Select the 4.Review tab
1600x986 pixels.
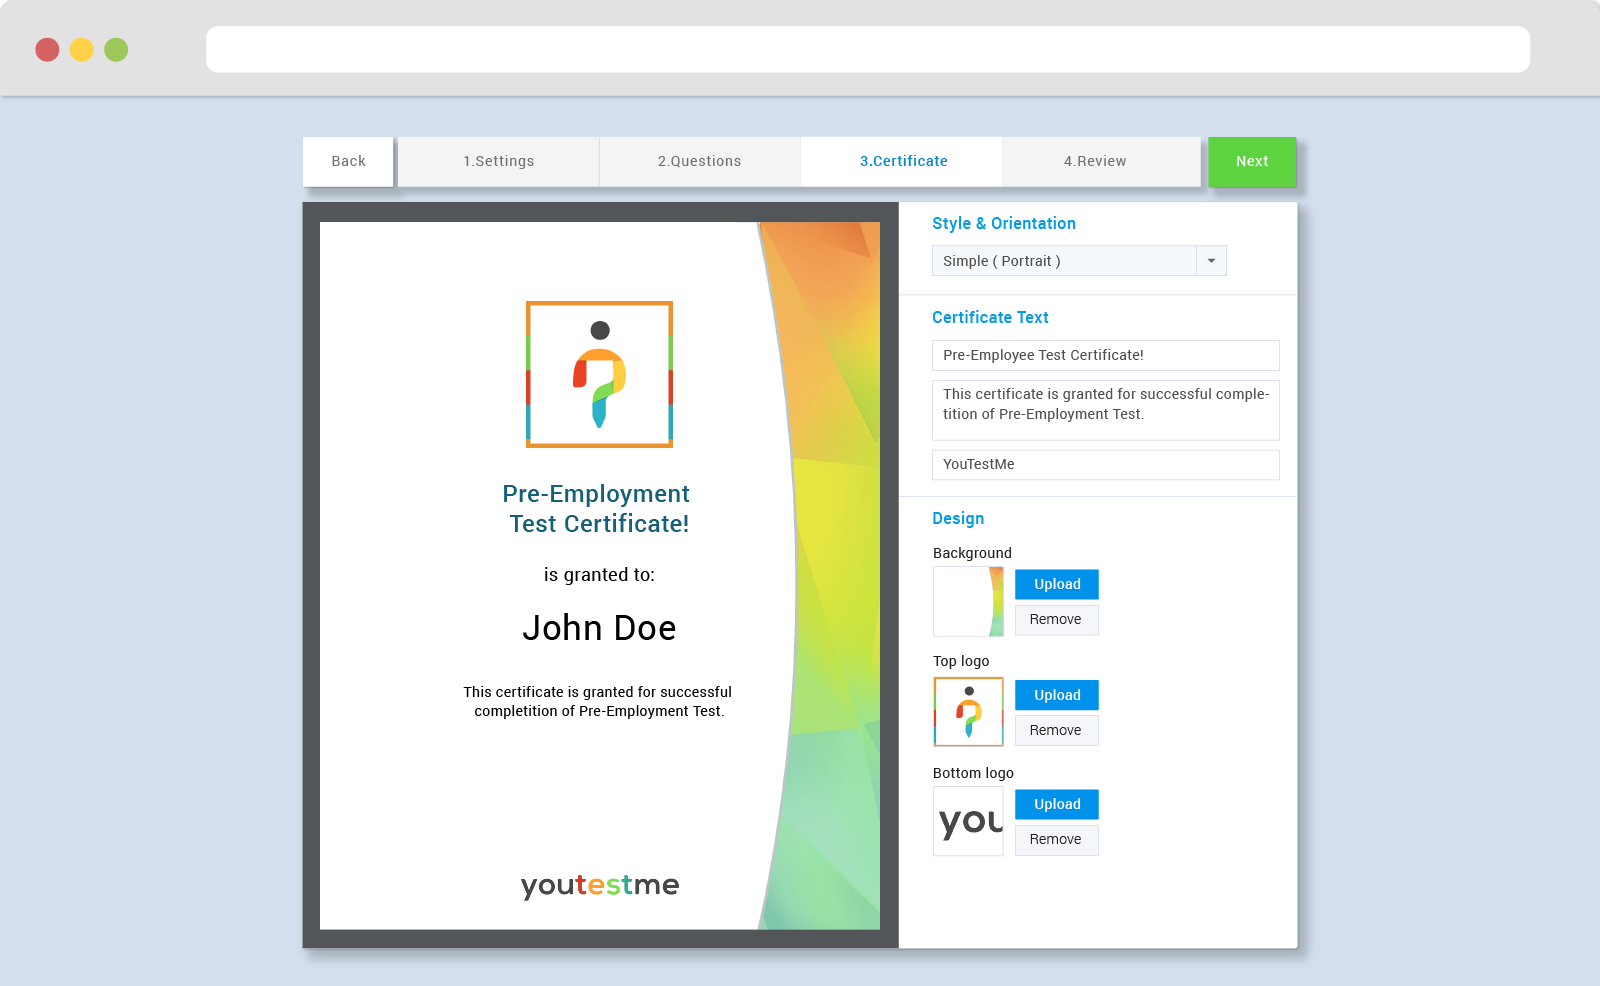pos(1096,161)
